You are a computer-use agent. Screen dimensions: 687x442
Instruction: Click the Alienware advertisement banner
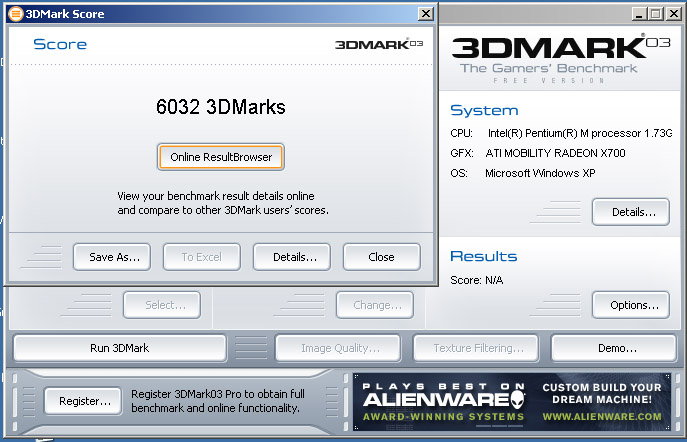pyautogui.click(x=512, y=401)
